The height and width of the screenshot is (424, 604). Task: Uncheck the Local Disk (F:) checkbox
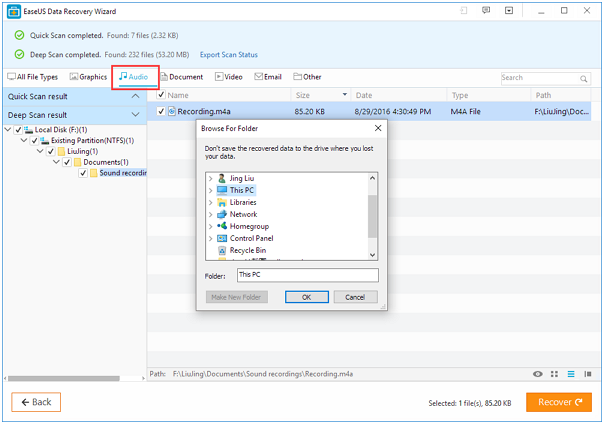pos(18,130)
